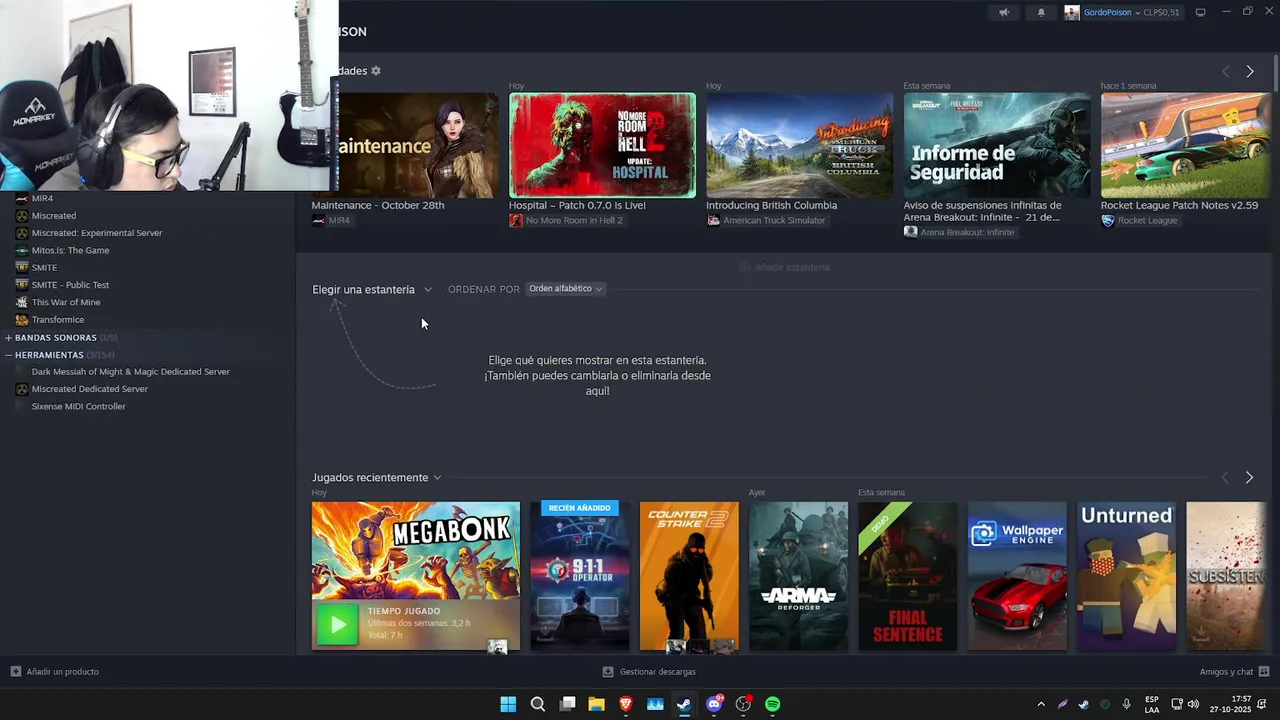Open Introducing British Columbia news card
The width and height of the screenshot is (1280, 720).
pos(799,146)
